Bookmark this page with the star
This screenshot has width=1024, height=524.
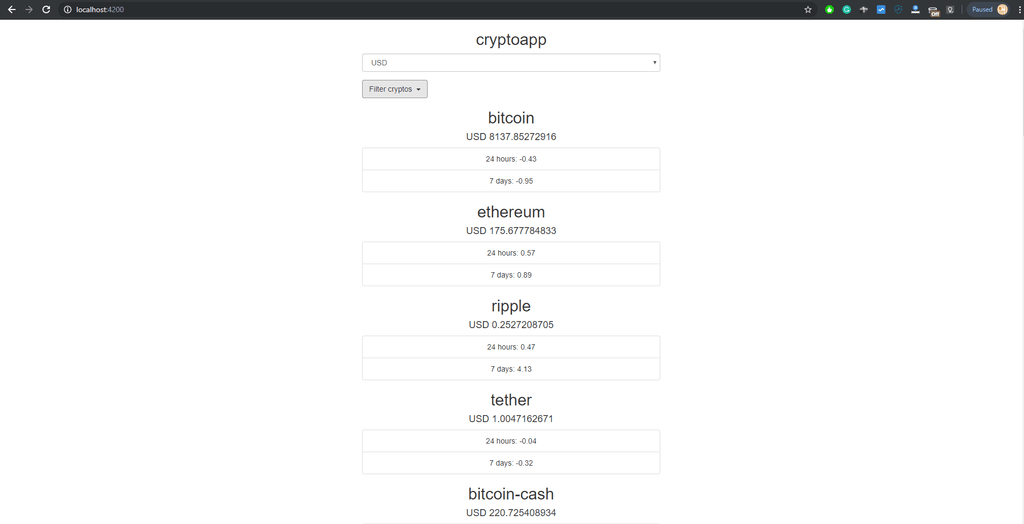(x=808, y=9)
